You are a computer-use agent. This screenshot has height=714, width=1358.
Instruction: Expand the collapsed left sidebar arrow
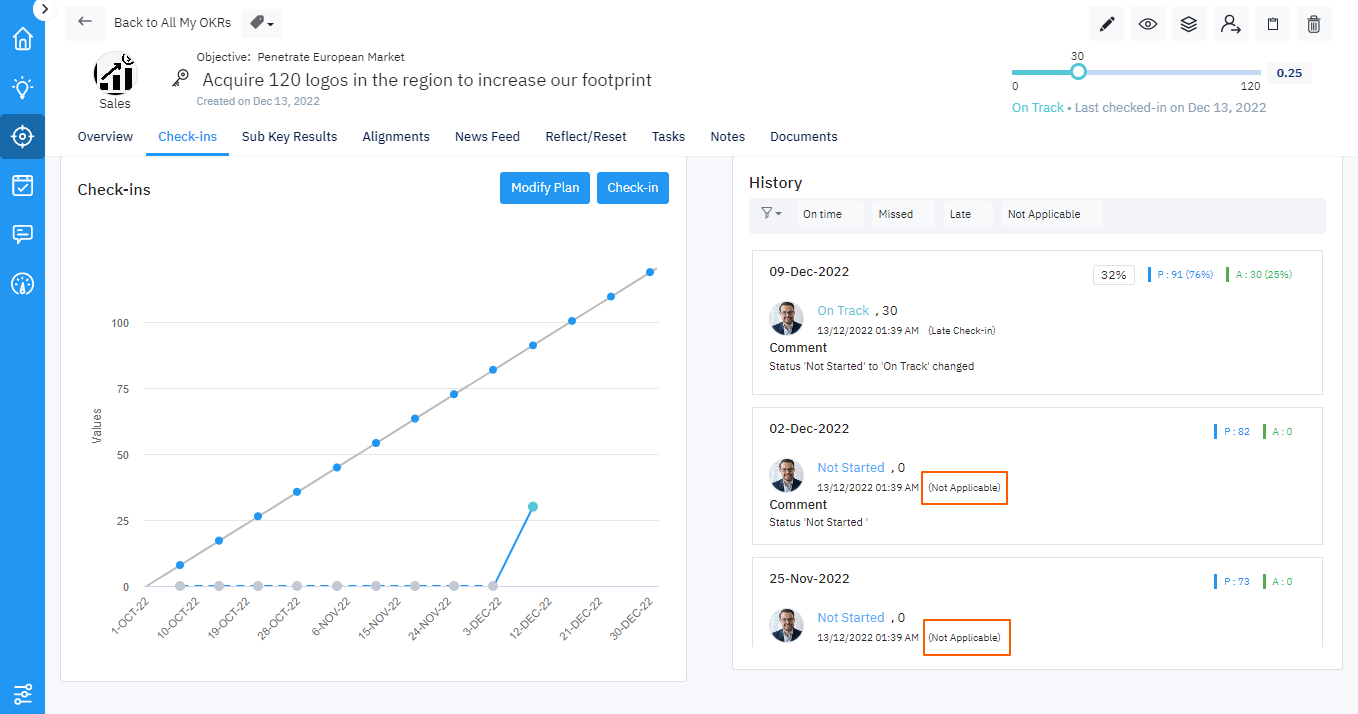pyautogui.click(x=44, y=8)
